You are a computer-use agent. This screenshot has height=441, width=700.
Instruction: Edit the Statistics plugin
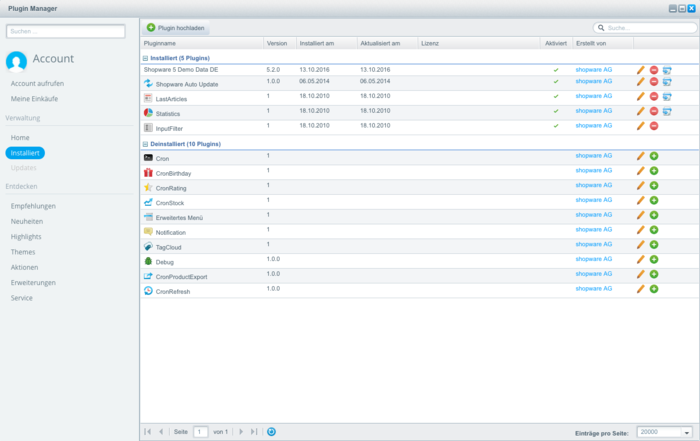641,111
